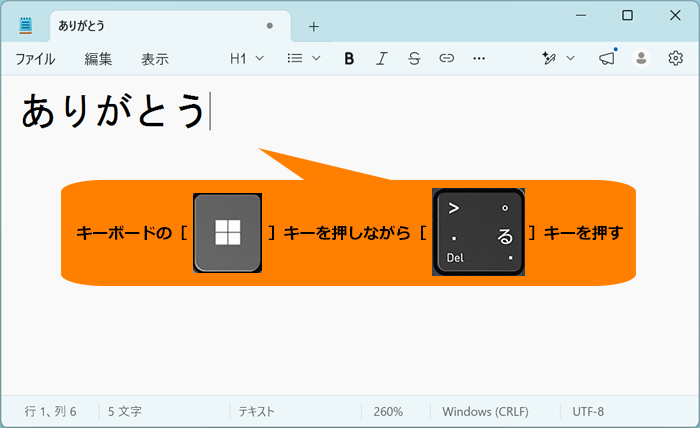Open the account profile icon
700x428 pixels.
[642, 58]
